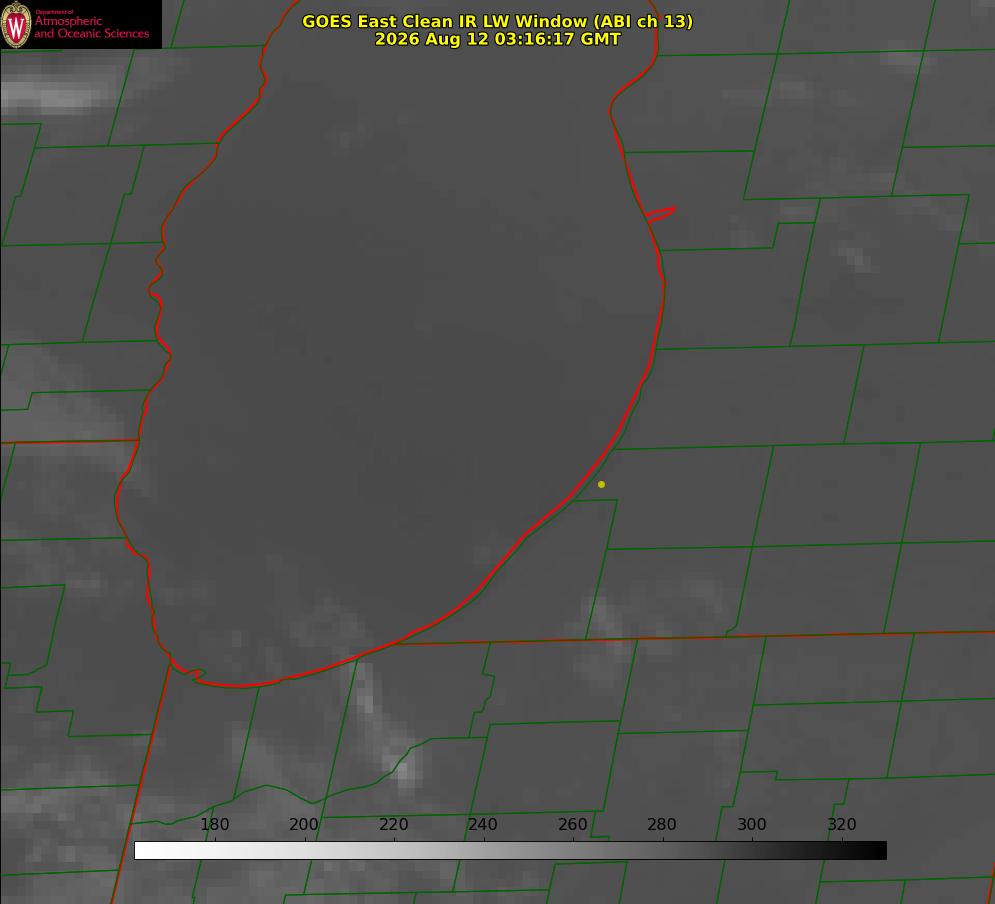Image resolution: width=995 pixels, height=904 pixels.
Task: Click the tick mark under the 260 label
Action: [x=574, y=839]
